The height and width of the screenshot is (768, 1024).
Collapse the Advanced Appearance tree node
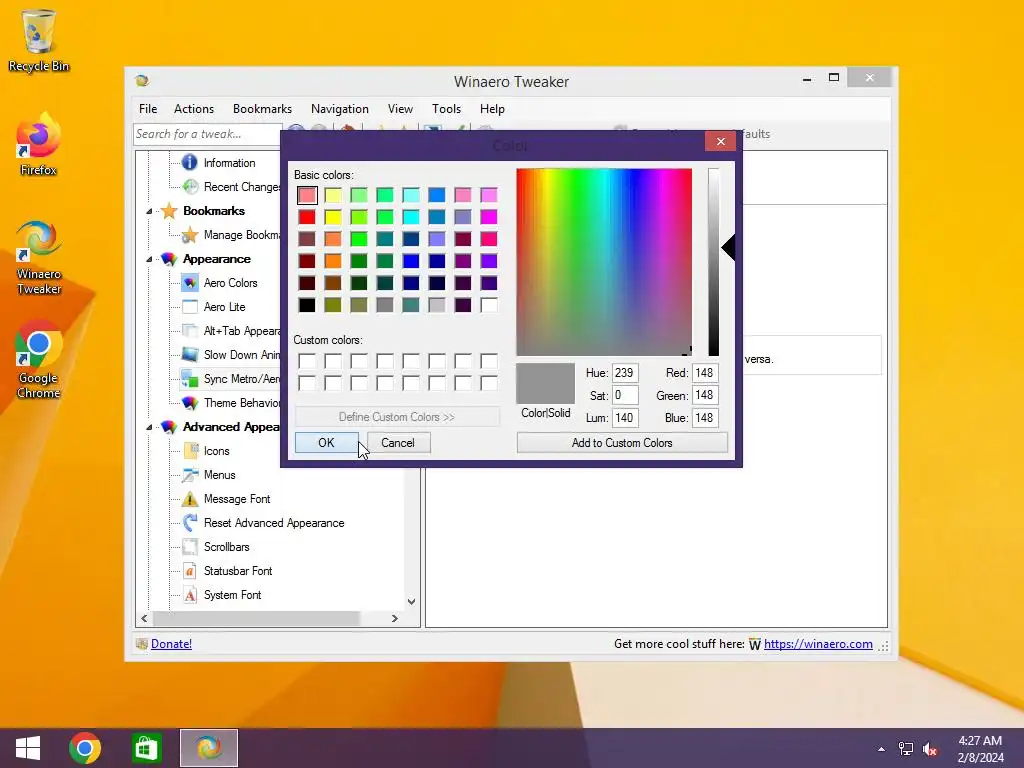coord(149,427)
